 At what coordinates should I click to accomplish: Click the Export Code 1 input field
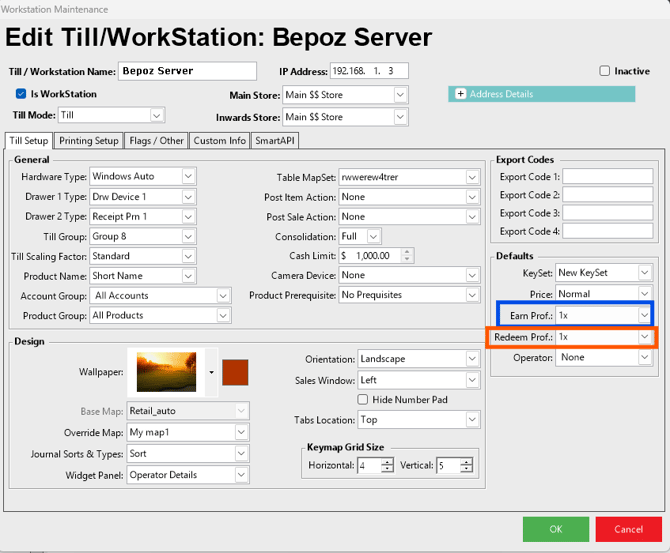[x=608, y=177]
